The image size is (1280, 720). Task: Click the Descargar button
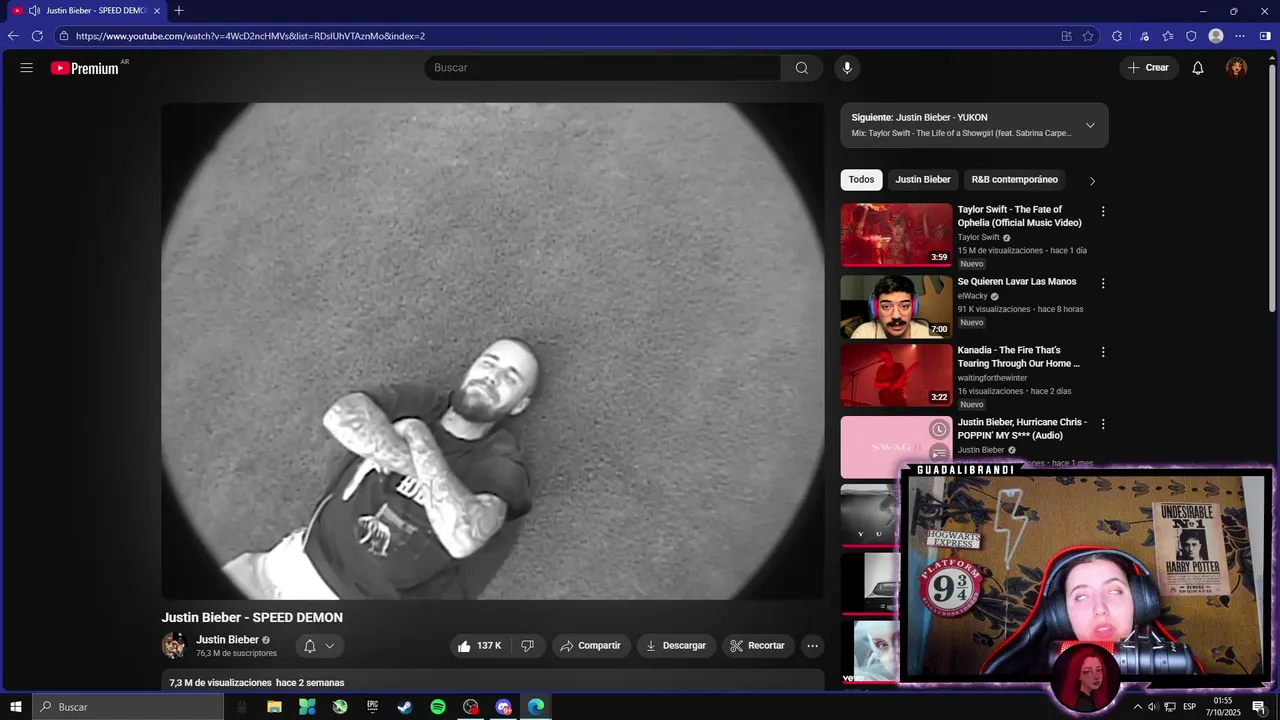(x=676, y=646)
